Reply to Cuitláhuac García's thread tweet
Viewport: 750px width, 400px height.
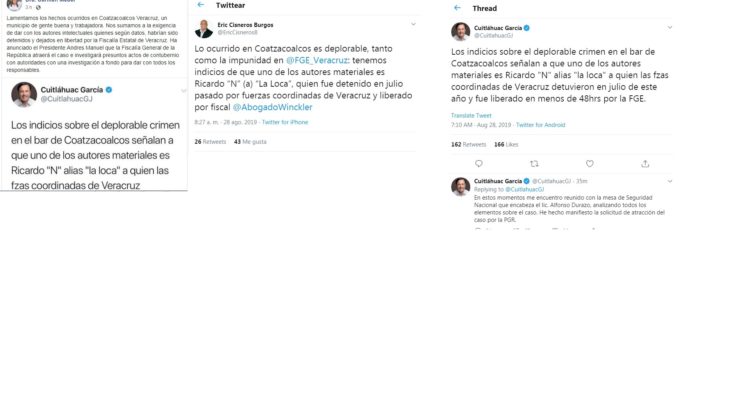point(479,164)
